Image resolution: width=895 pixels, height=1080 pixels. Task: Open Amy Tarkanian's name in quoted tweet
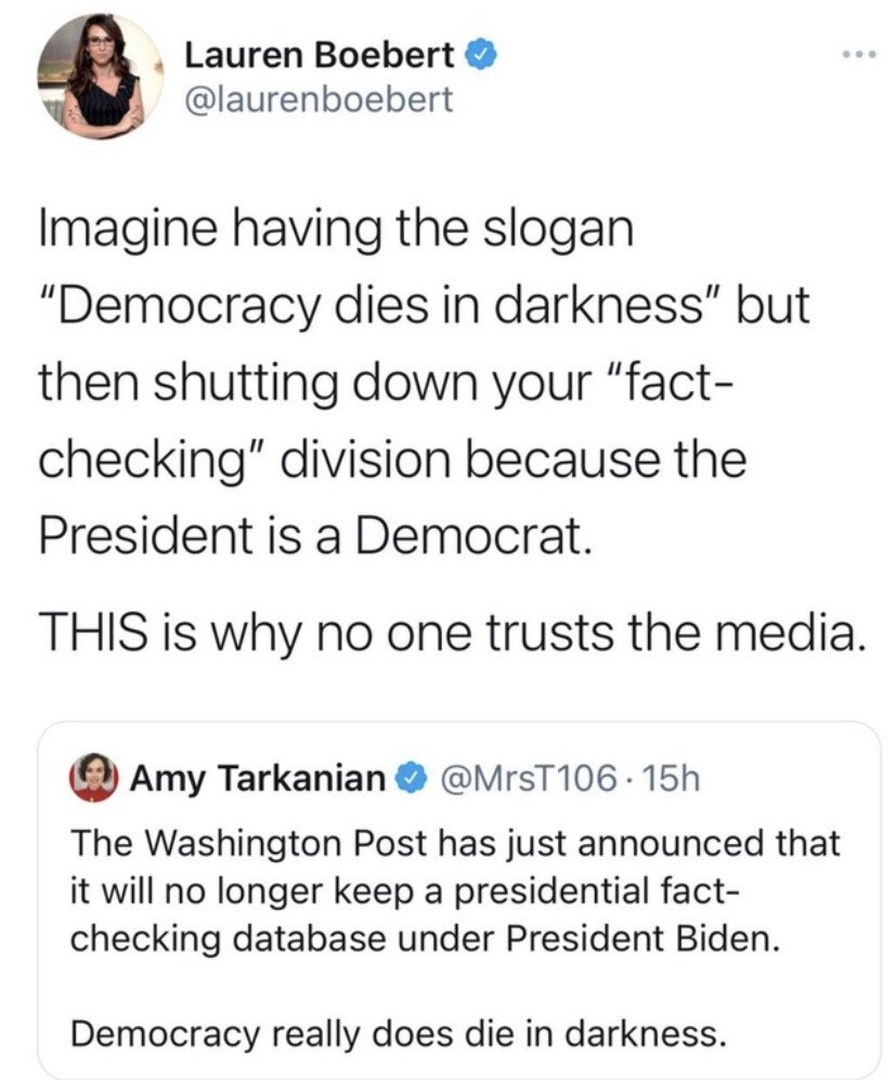pos(260,778)
